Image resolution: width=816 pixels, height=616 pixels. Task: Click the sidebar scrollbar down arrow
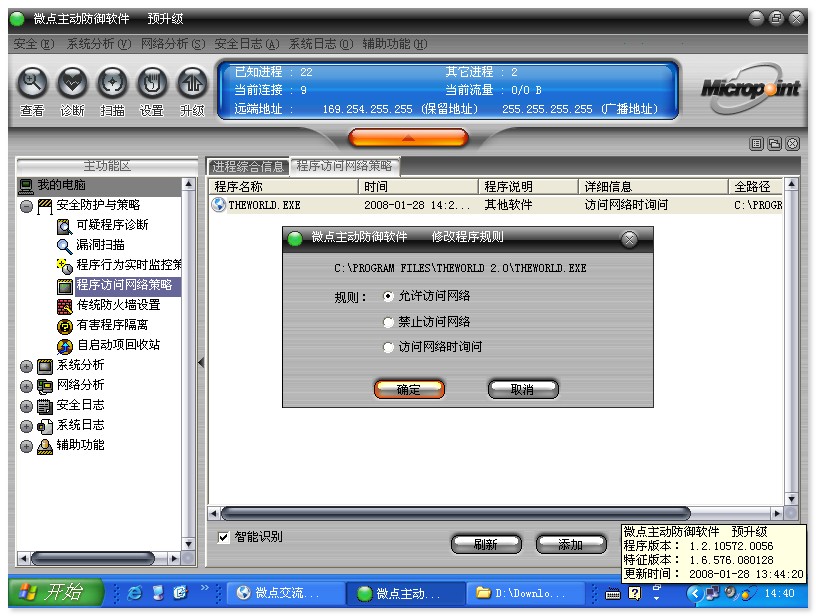[x=188, y=544]
